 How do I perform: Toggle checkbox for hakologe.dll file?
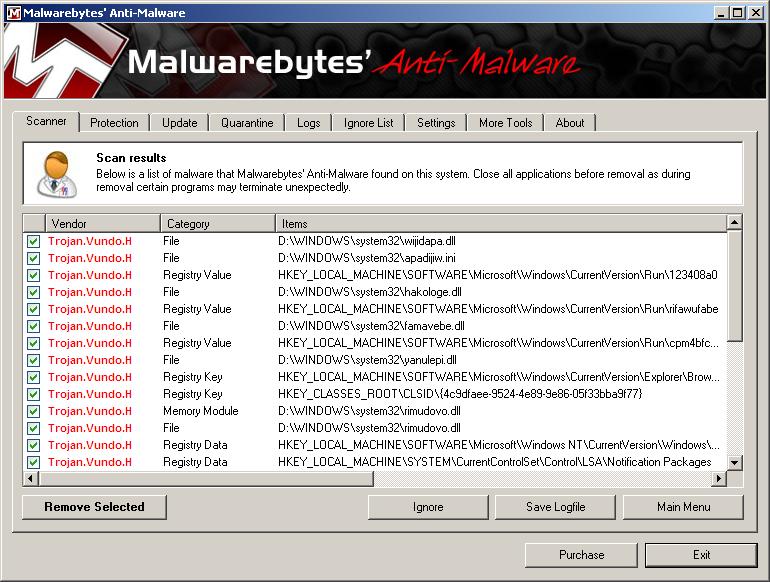click(x=33, y=292)
